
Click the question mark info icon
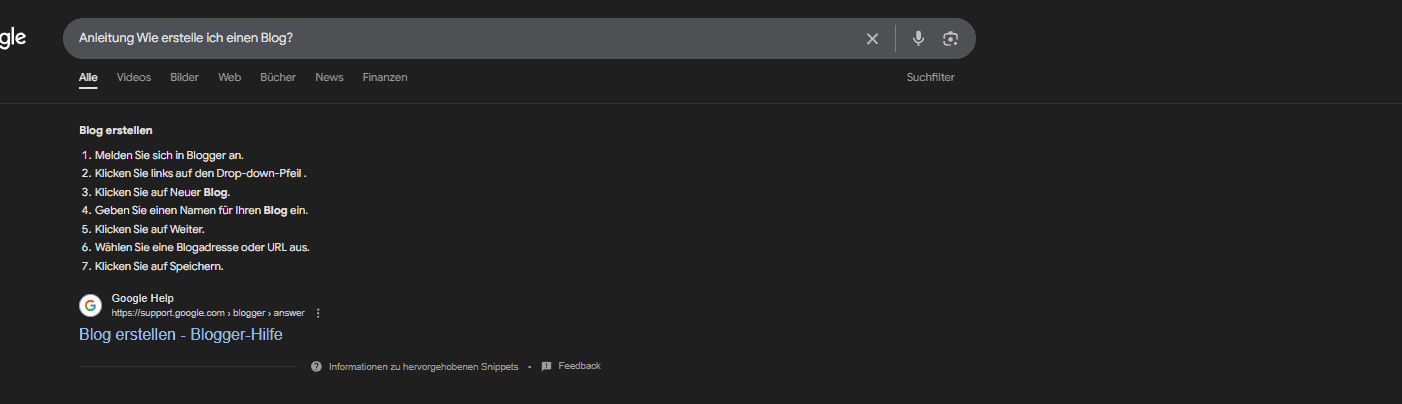pos(316,366)
